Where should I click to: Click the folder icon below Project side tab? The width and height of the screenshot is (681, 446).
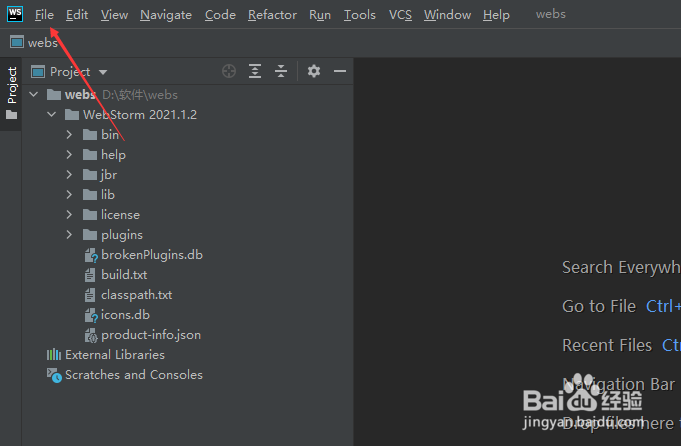[12, 115]
